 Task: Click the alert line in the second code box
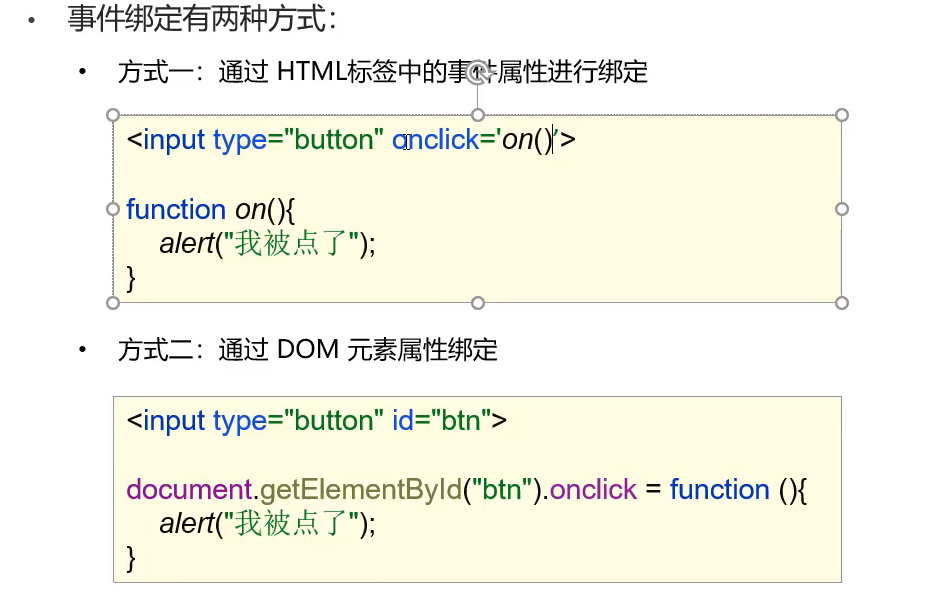(267, 524)
